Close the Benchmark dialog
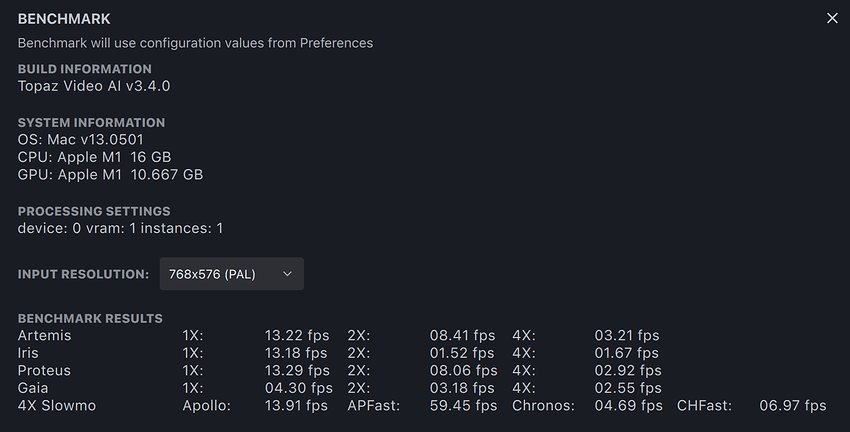This screenshot has height=432, width=850. (831, 19)
